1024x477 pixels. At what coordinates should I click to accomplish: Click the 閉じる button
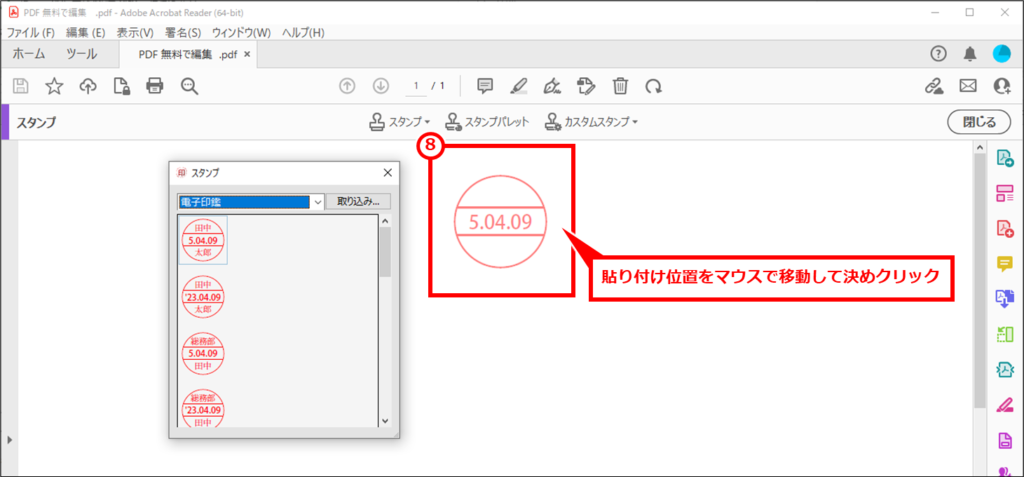point(973,122)
